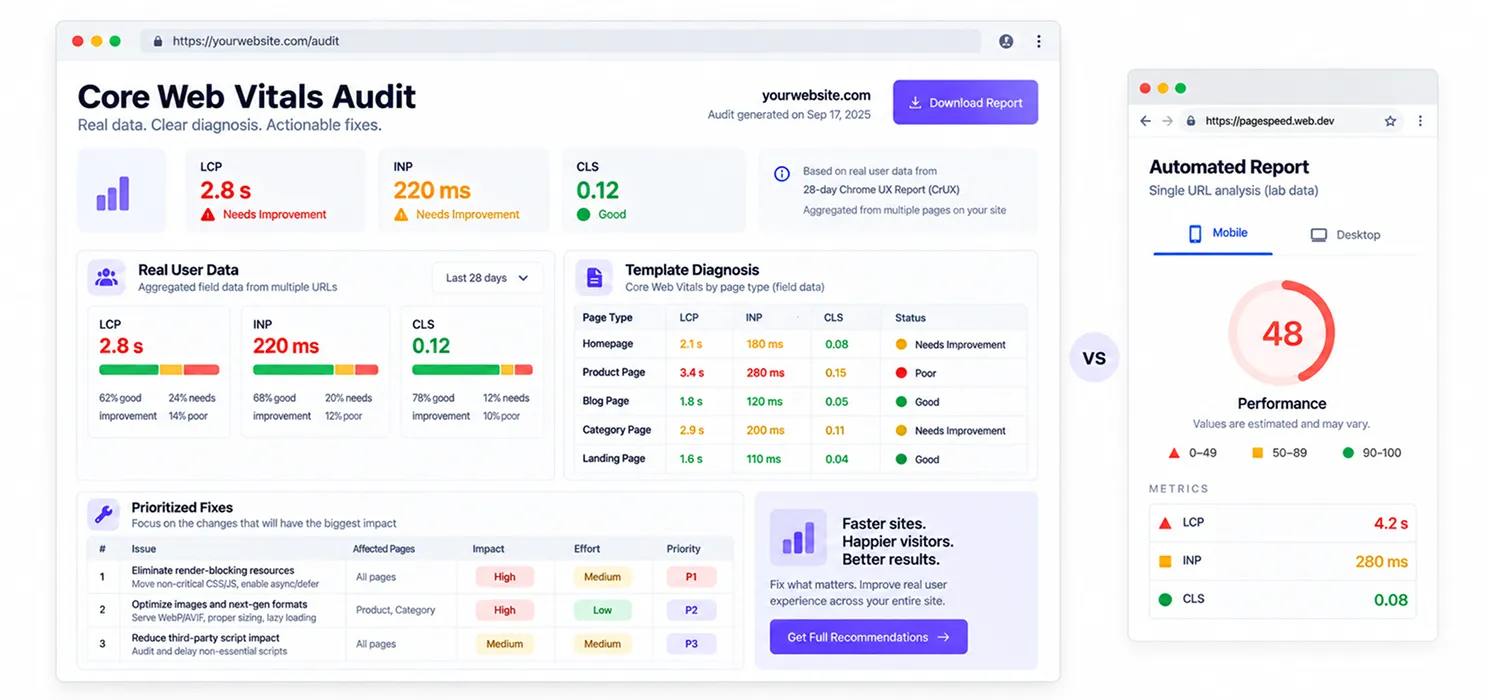Click the Low effort badge
Viewport: 1488px width, 700px height.
click(x=602, y=610)
